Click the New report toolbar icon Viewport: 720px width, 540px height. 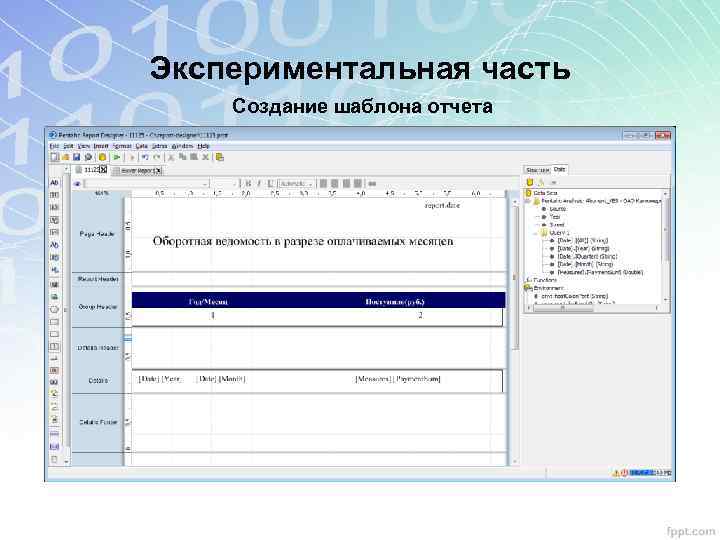pyautogui.click(x=55, y=157)
